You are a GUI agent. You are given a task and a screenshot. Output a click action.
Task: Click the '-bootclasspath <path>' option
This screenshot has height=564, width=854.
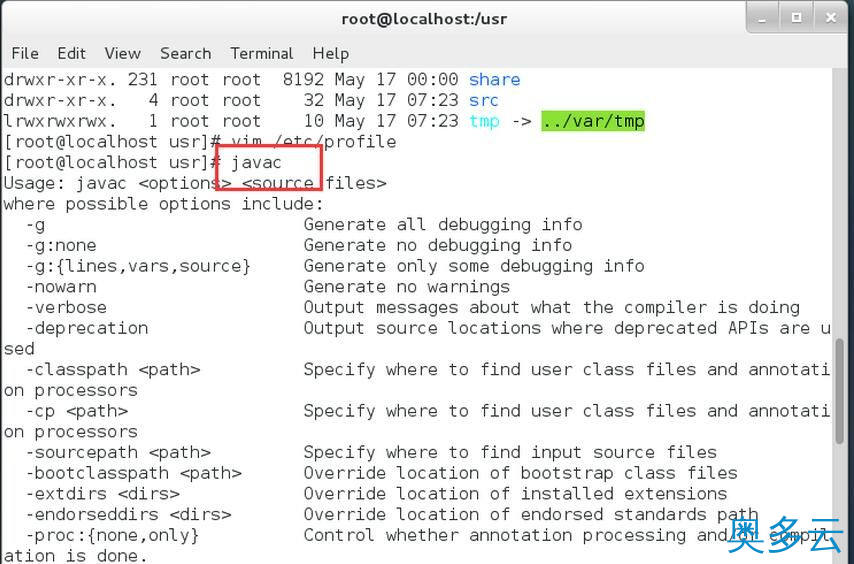(x=133, y=473)
